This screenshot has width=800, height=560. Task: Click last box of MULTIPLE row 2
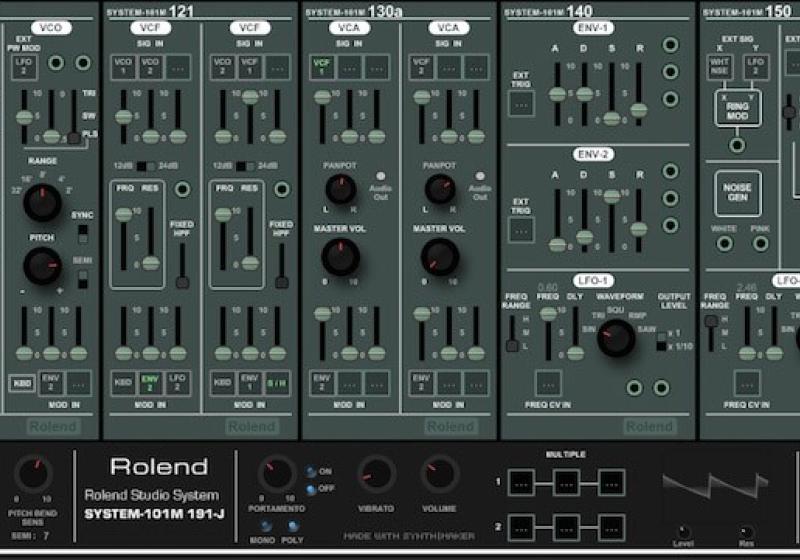click(611, 528)
